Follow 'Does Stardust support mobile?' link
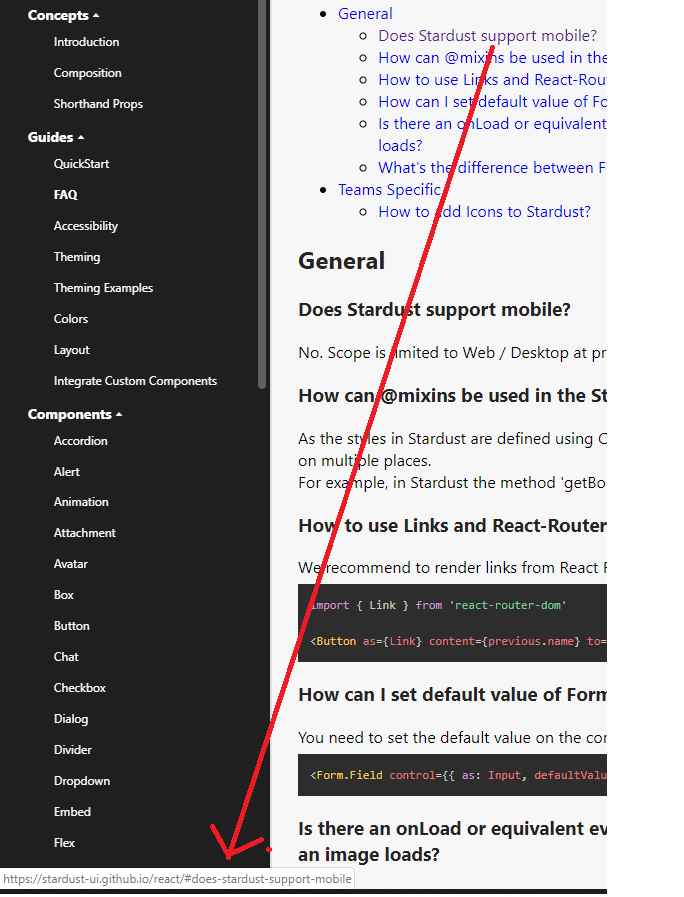 click(487, 35)
